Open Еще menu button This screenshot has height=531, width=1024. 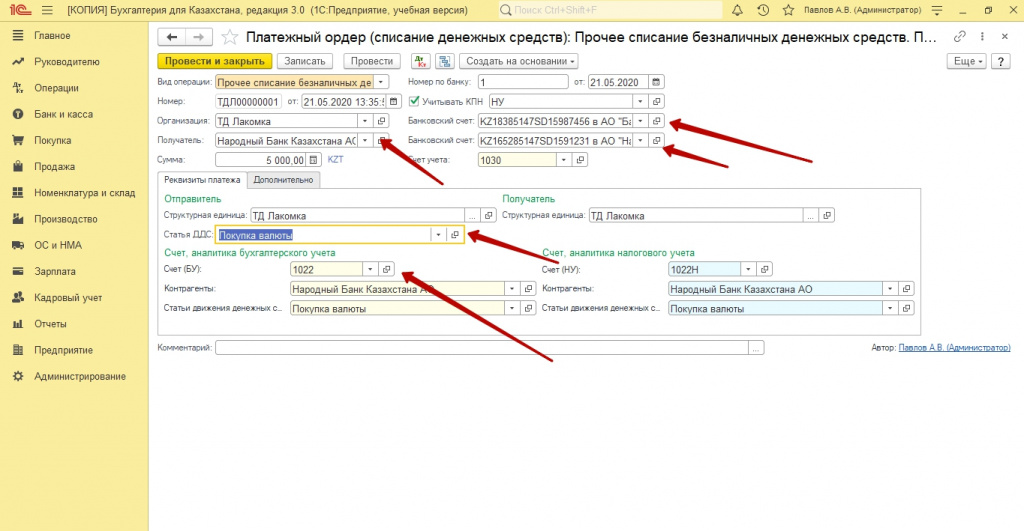click(x=967, y=61)
